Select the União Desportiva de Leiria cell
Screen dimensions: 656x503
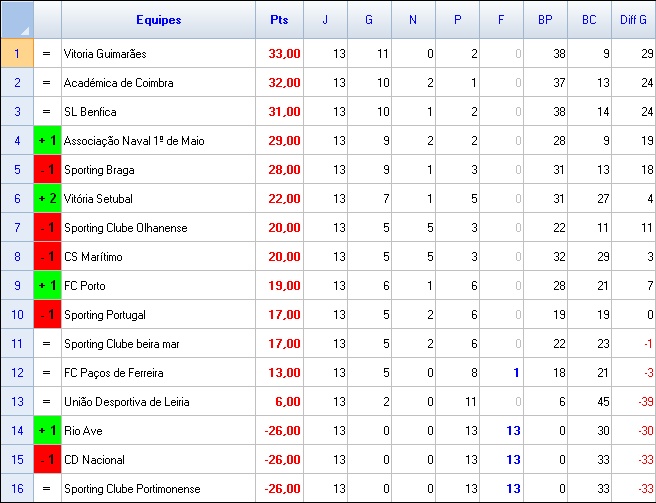pos(159,401)
